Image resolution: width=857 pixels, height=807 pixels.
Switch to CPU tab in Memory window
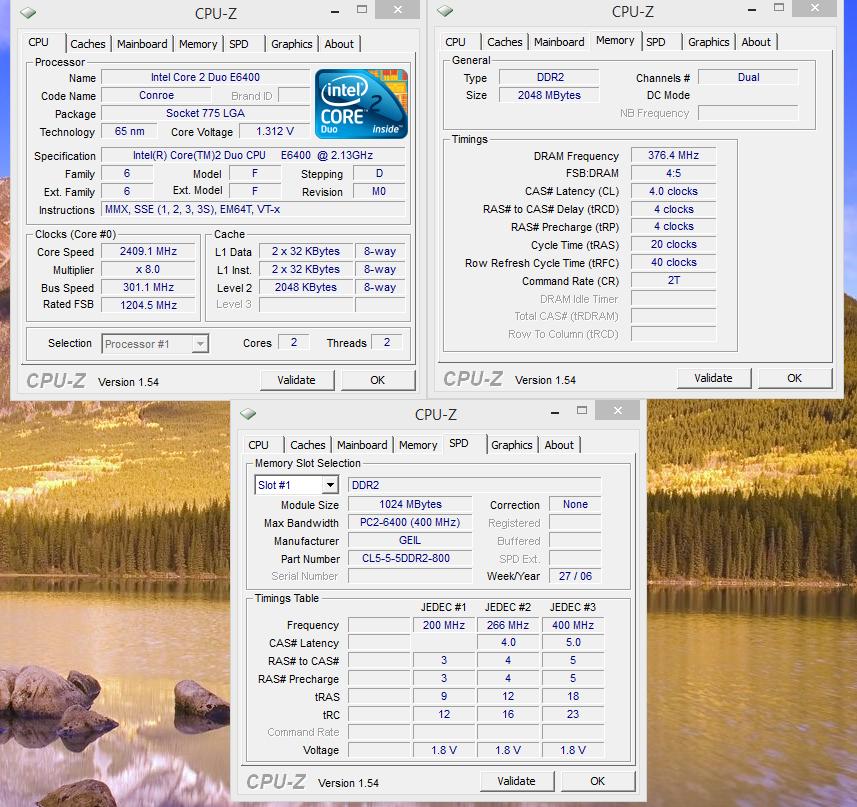(455, 42)
